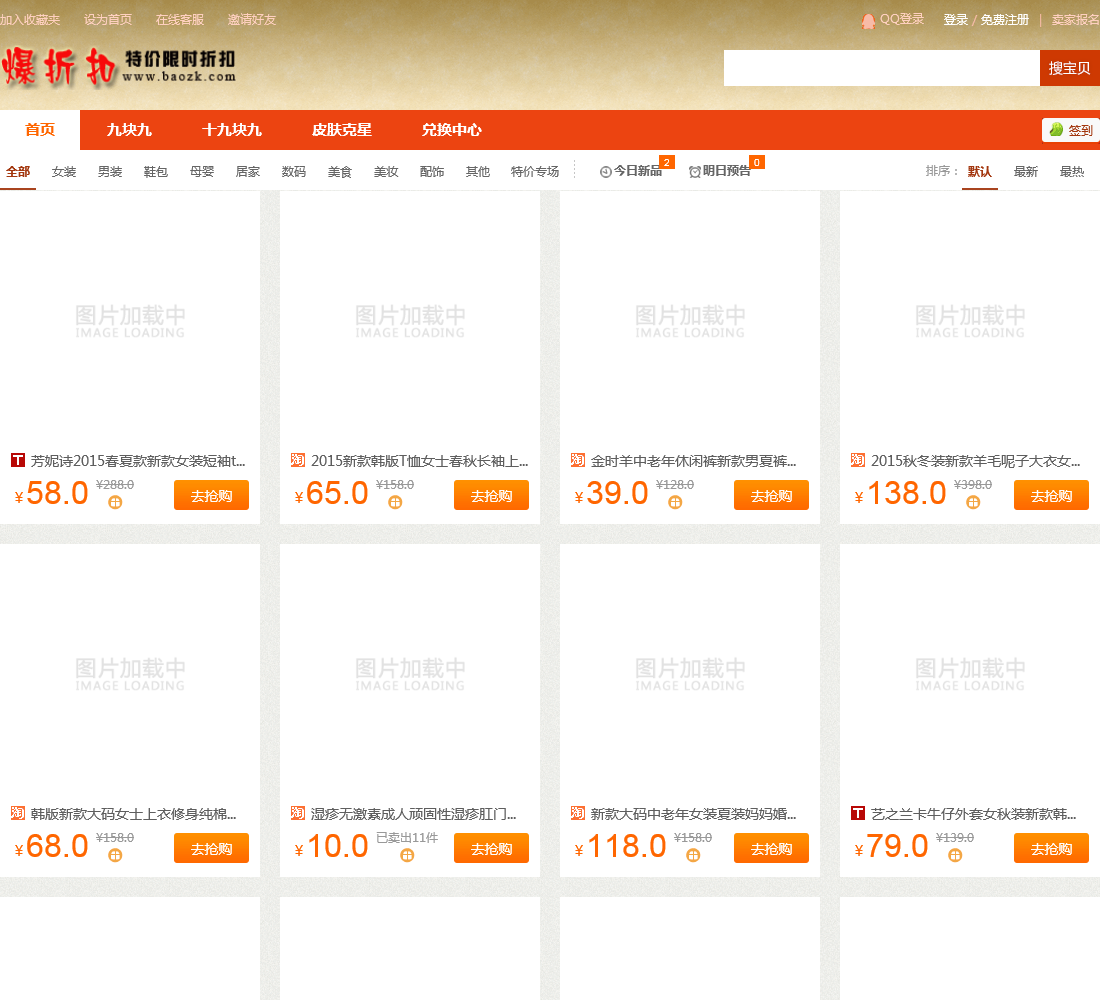
Task: Click 去抢购 for the ¥65.0 item
Action: pos(491,495)
